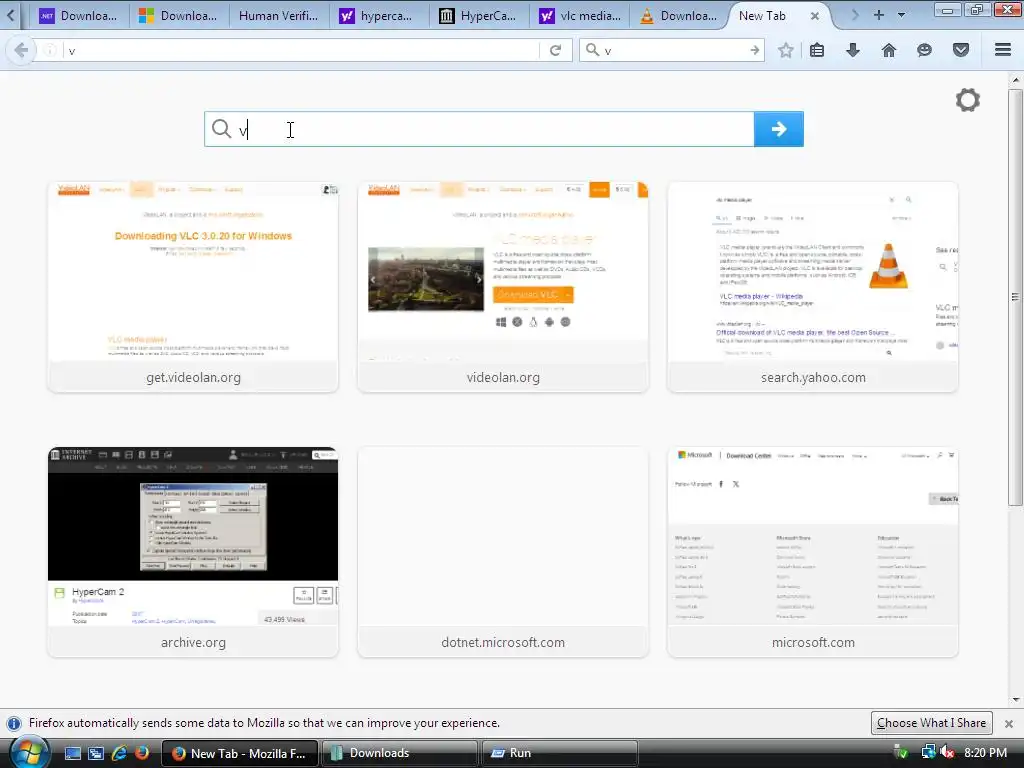Click the page vertical scrollbar thumb
This screenshot has width=1024, height=768.
pos(1015,297)
